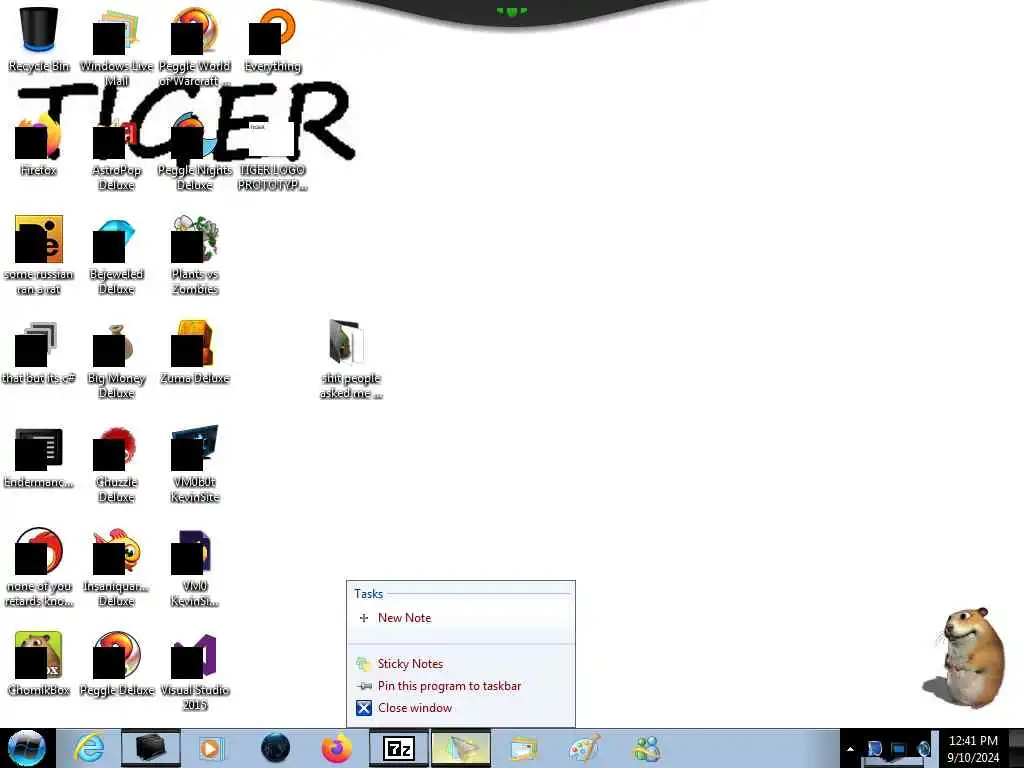
Task: Select the VM0BUt KevinSite desktop icon
Action: pos(195,464)
